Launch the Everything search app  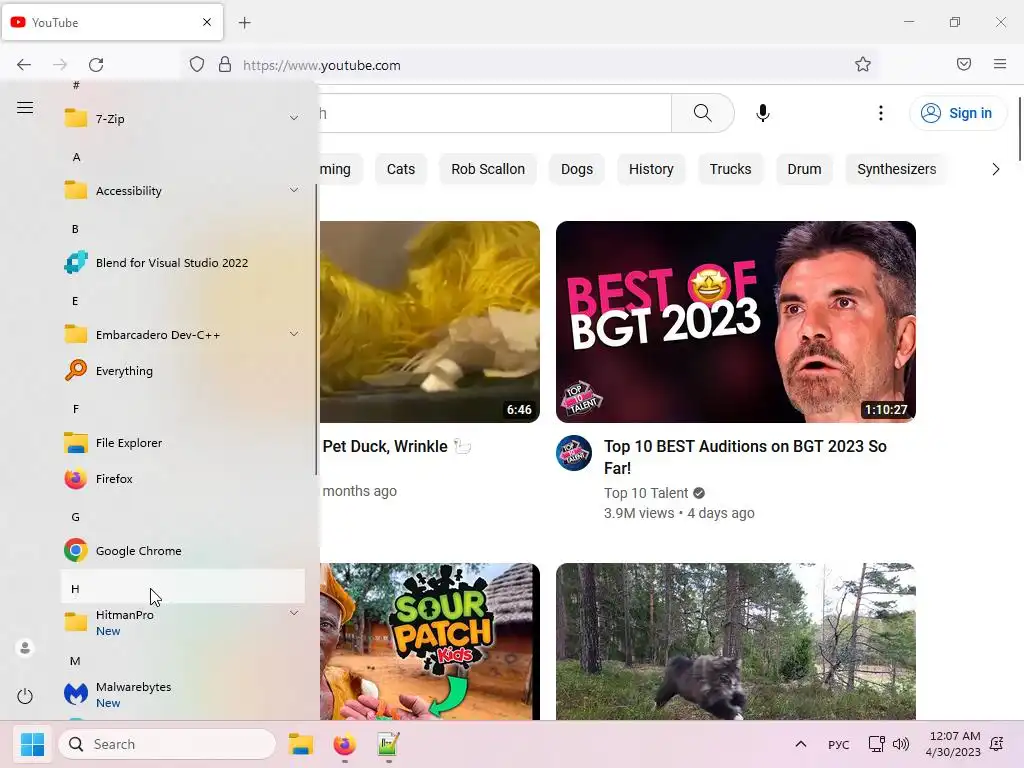coord(183,370)
